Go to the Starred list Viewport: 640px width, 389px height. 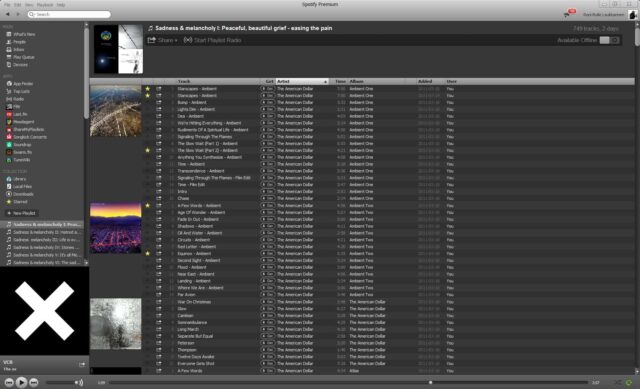(x=17, y=202)
